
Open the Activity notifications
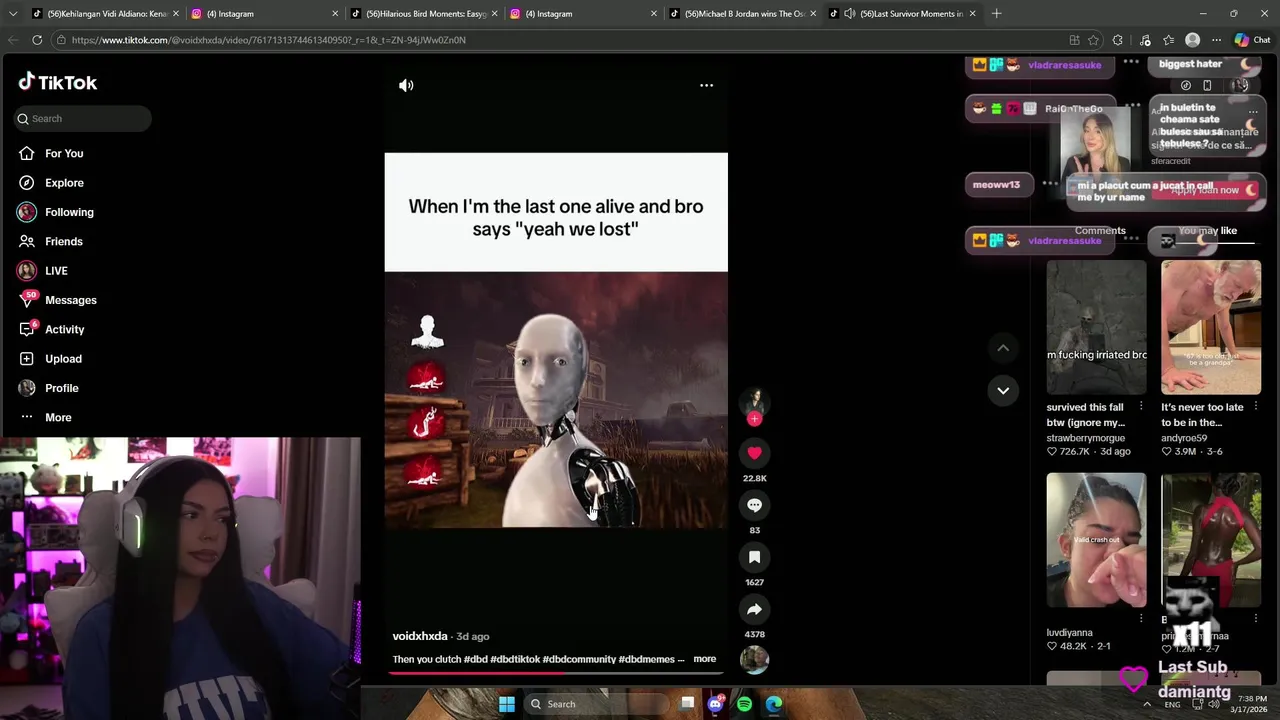(x=64, y=329)
